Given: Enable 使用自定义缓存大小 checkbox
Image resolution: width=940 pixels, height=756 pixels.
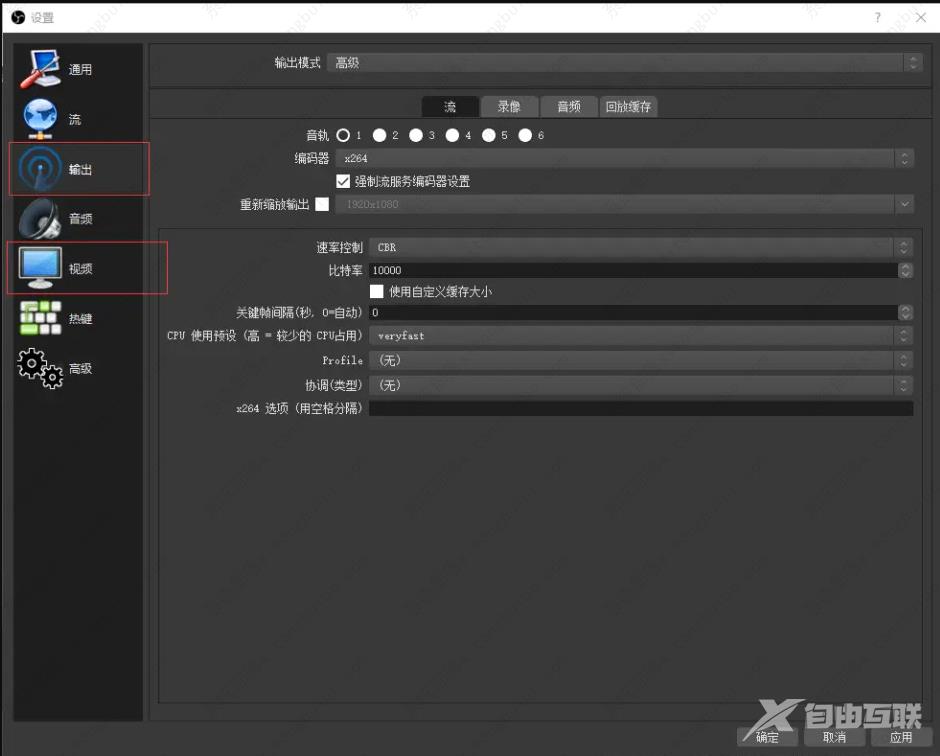Looking at the screenshot, I should pos(376,291).
